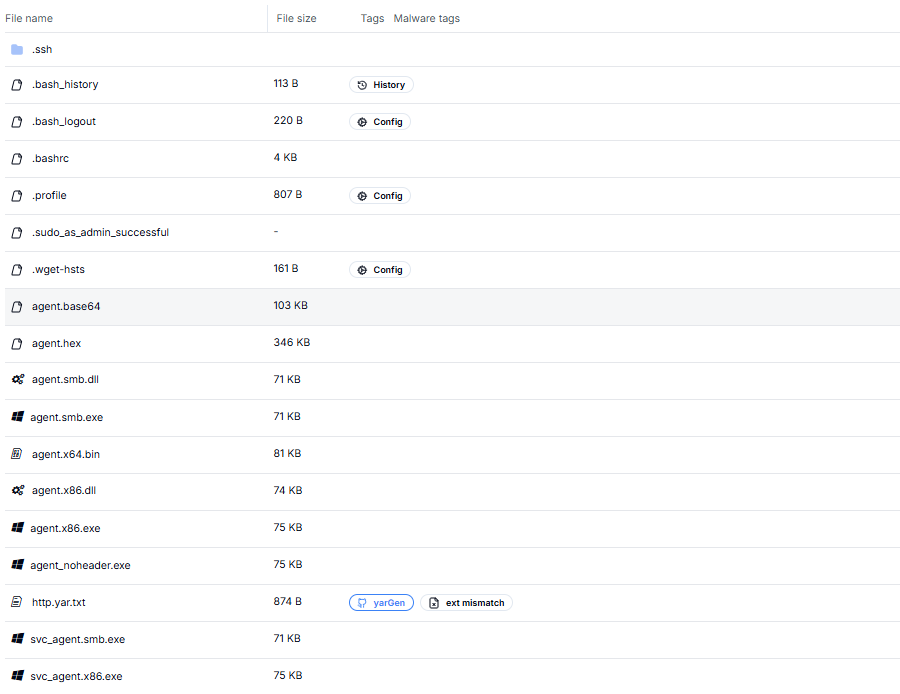
Task: Click the binary file icon for agent.x64.bin
Action: click(17, 454)
